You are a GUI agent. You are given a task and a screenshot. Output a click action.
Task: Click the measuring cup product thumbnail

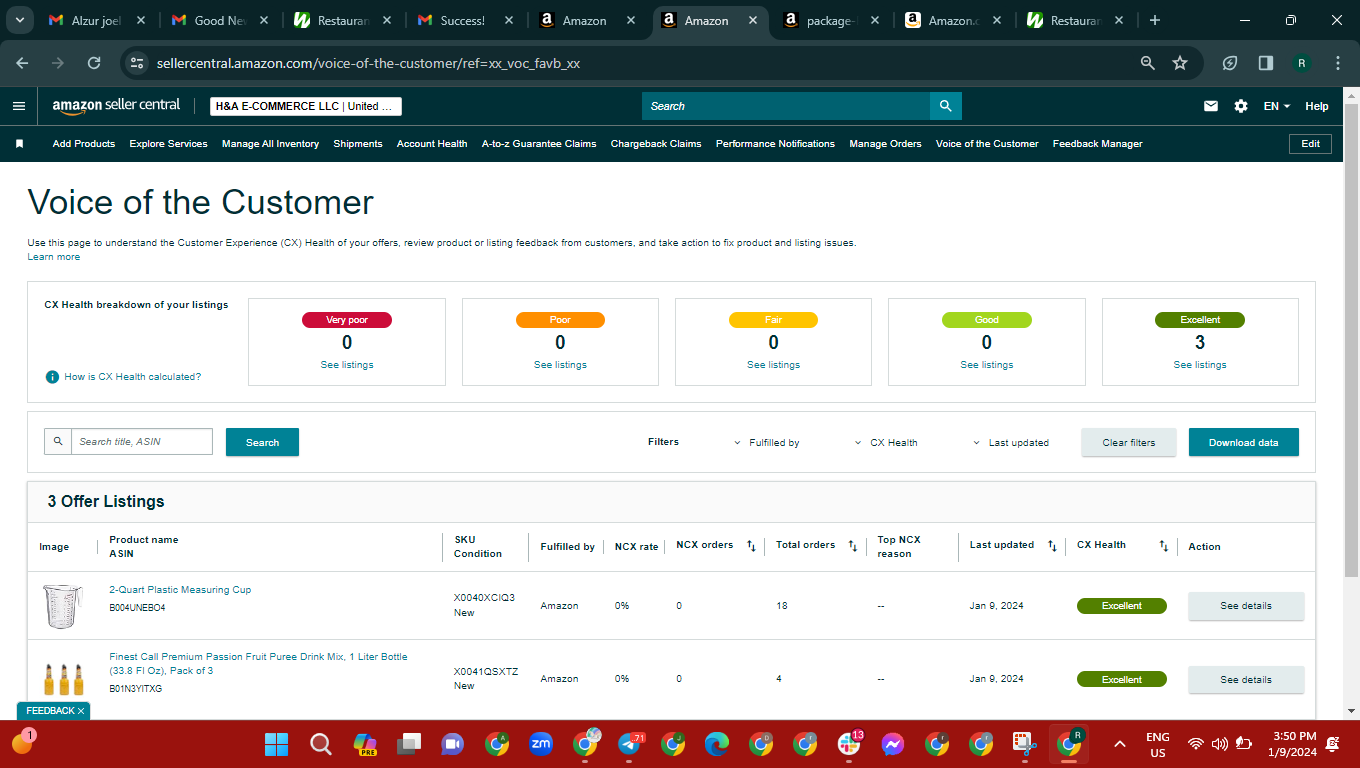point(62,606)
